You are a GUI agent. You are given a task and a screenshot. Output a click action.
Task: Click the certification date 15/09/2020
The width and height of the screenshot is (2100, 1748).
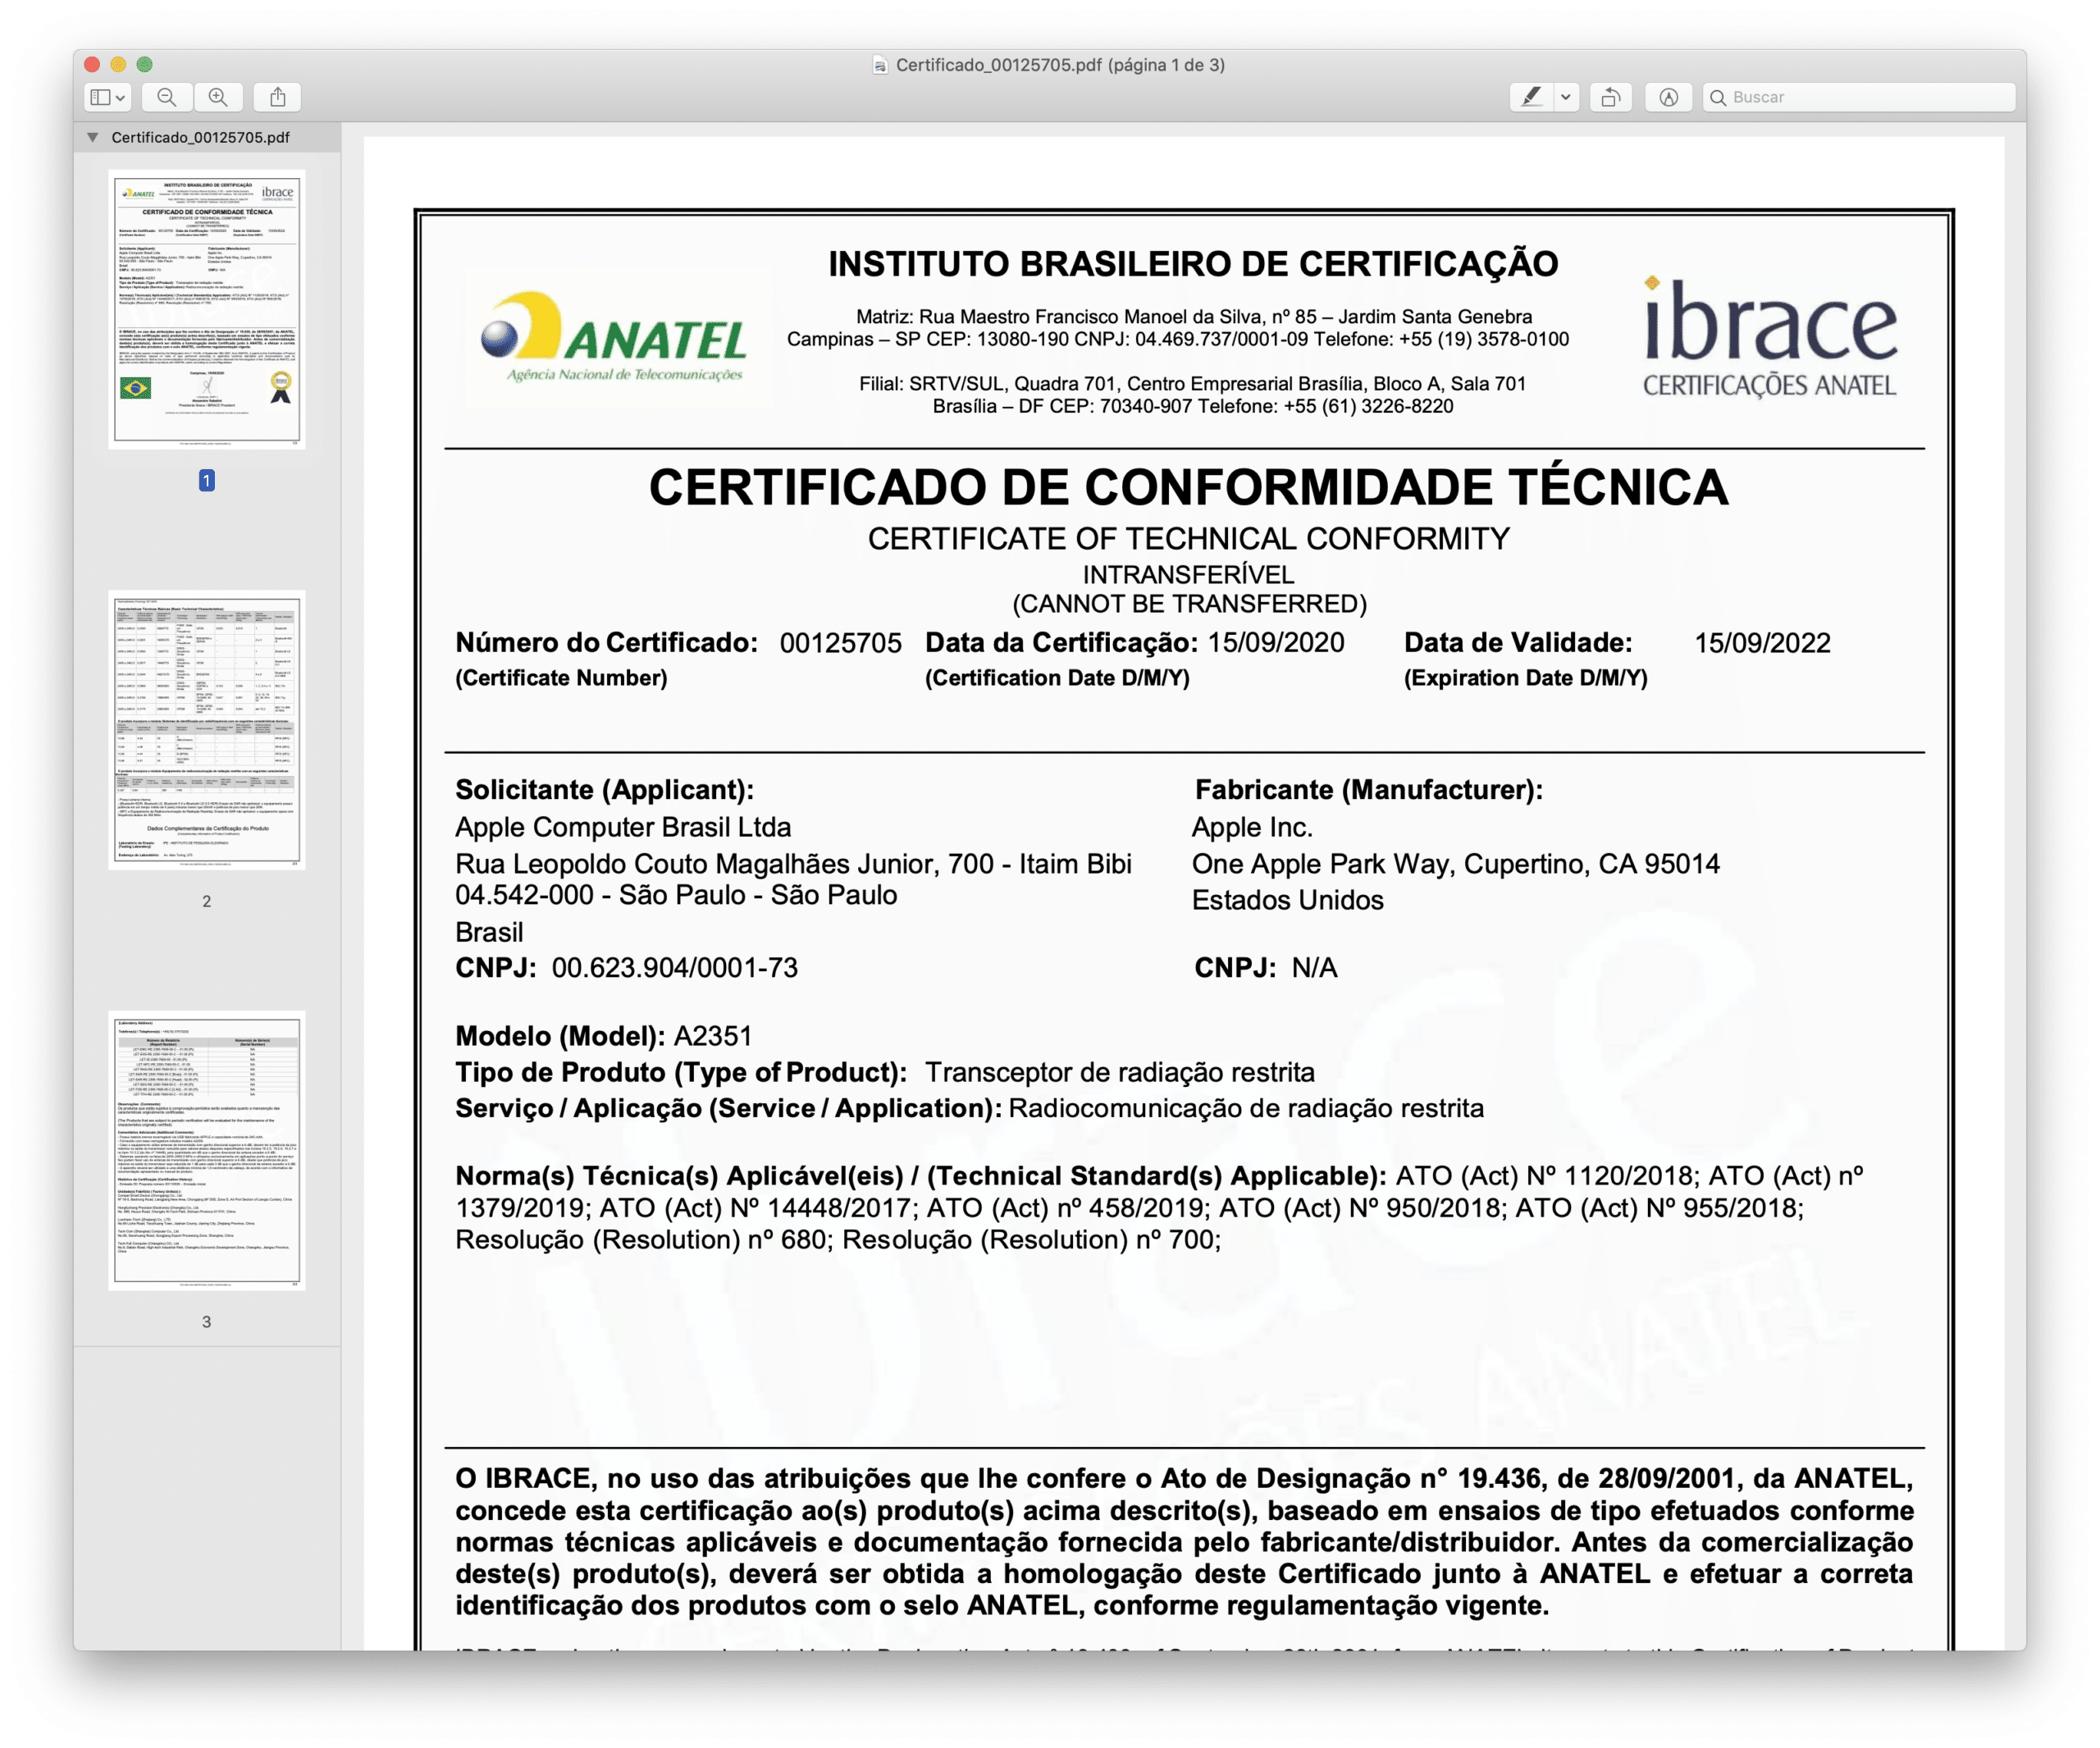[x=1276, y=643]
